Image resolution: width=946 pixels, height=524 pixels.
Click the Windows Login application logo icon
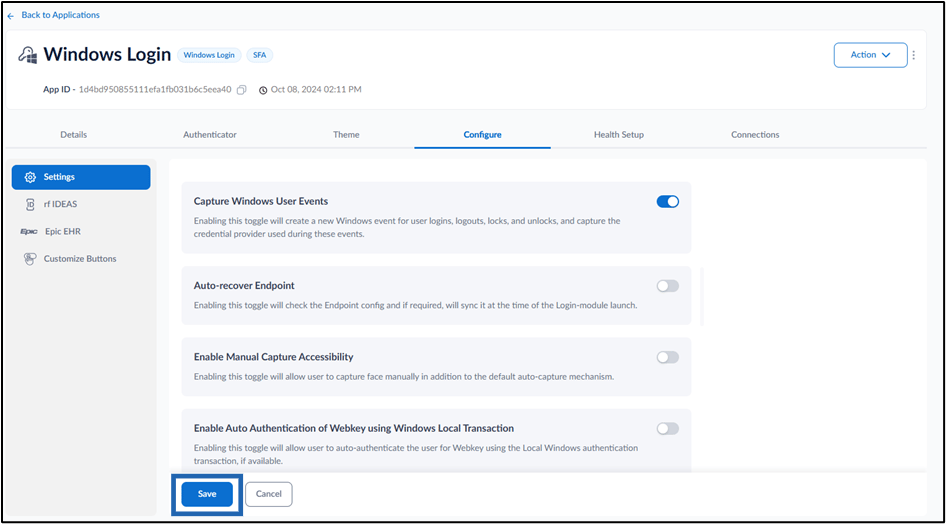[x=28, y=55]
